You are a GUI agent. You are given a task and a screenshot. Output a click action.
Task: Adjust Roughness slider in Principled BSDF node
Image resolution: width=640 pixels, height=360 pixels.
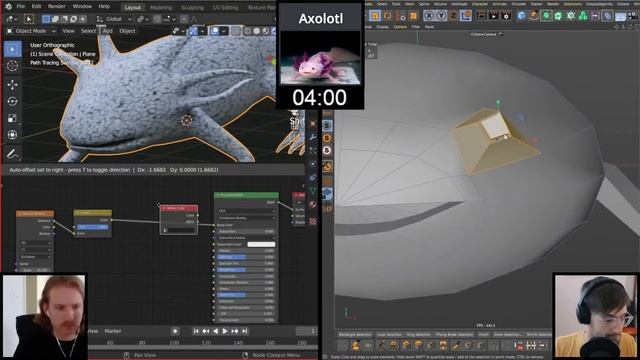[246, 270]
